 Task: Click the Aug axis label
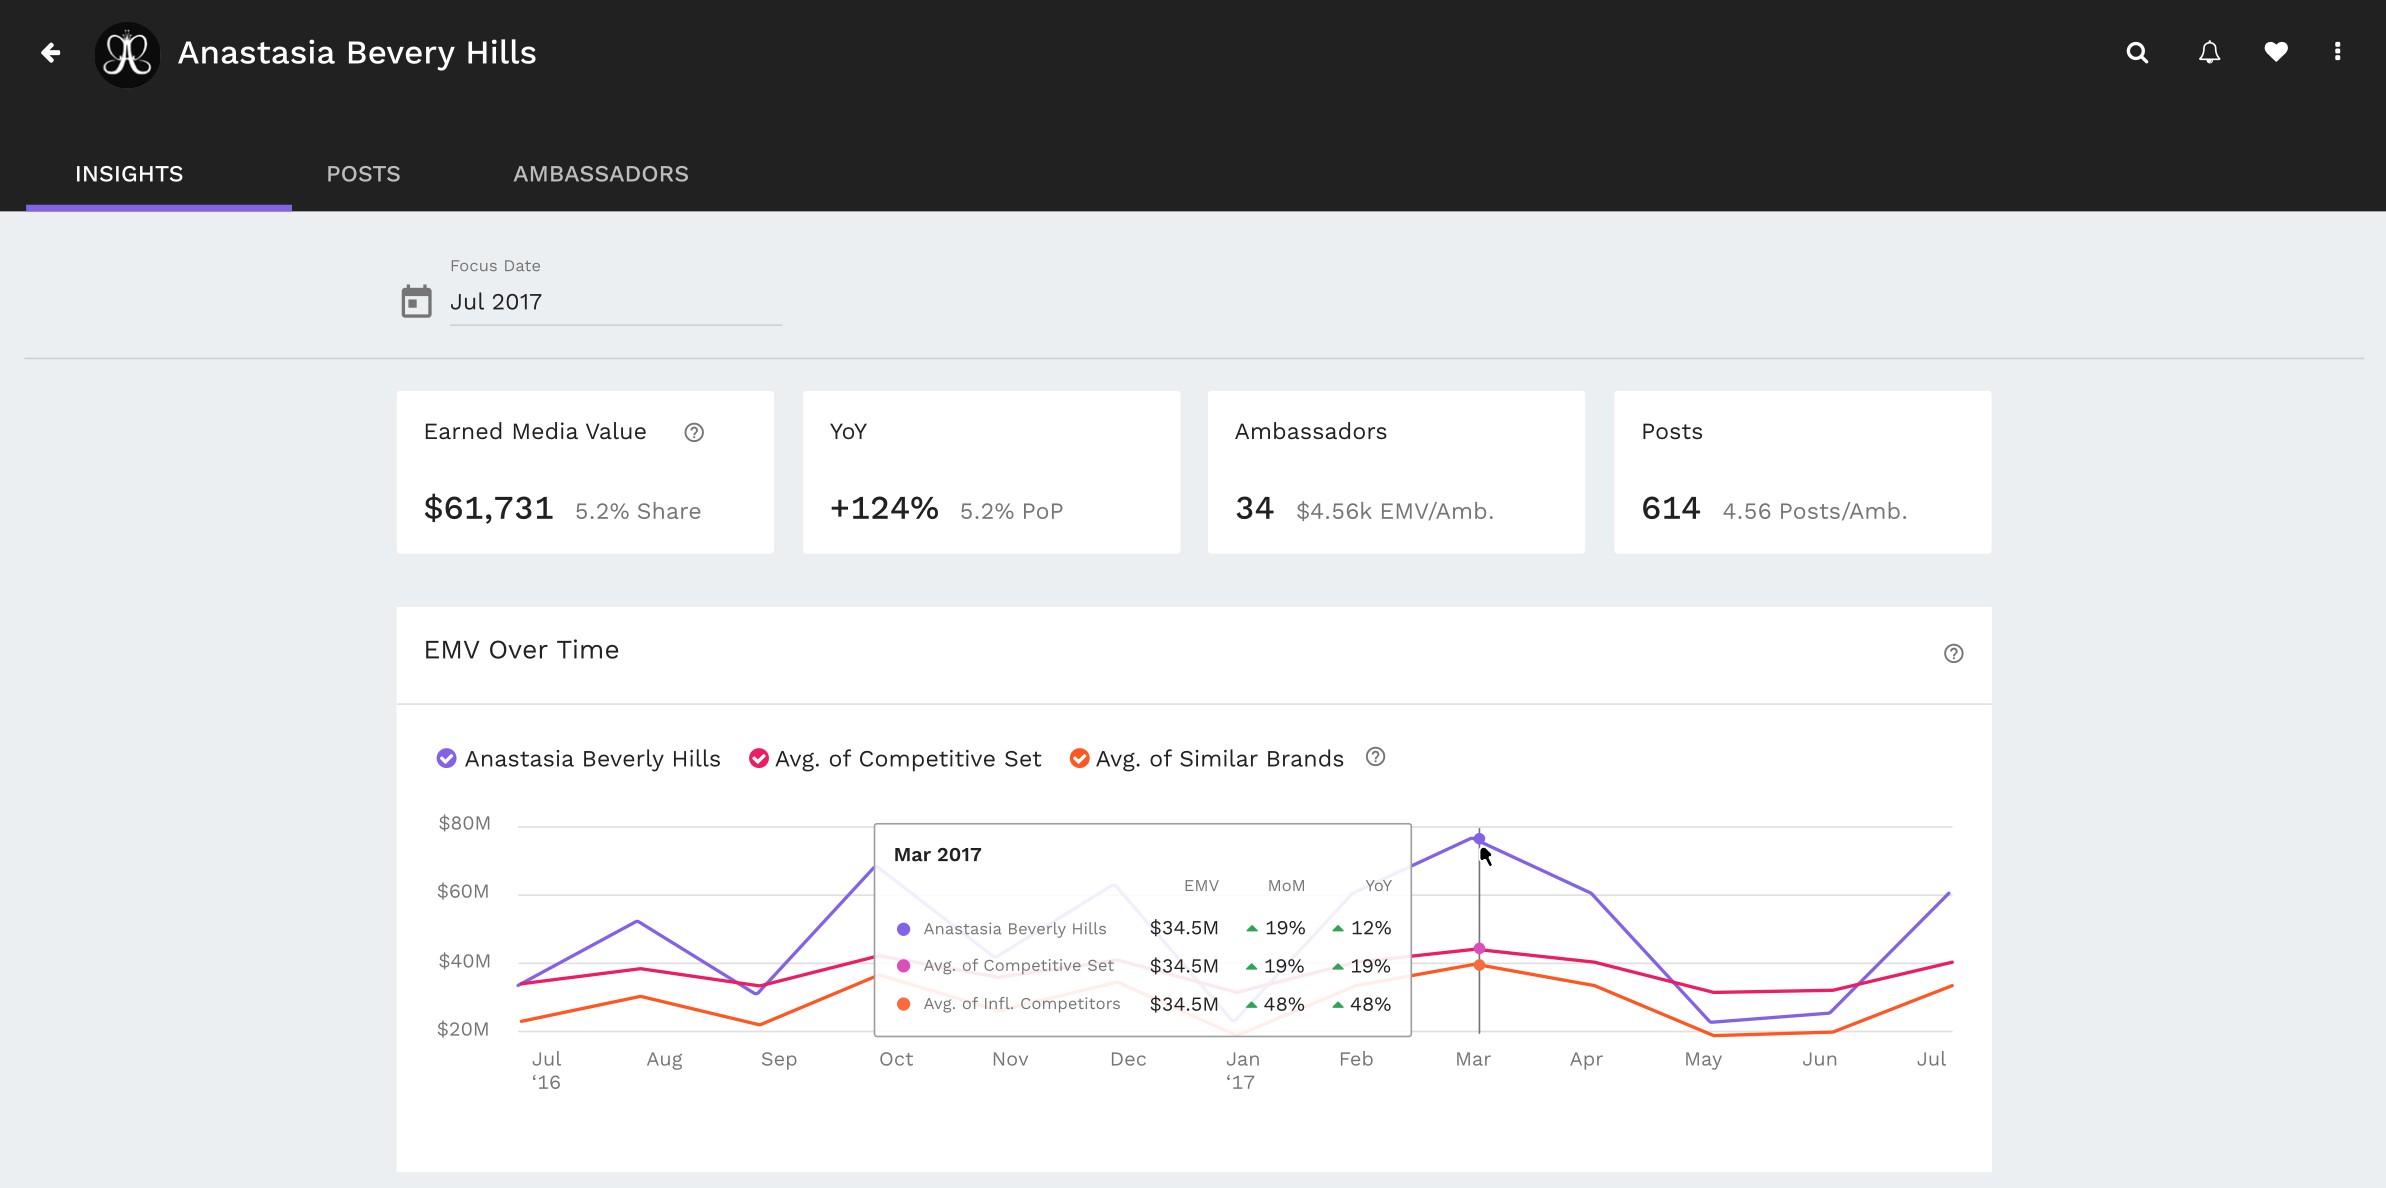point(664,1059)
